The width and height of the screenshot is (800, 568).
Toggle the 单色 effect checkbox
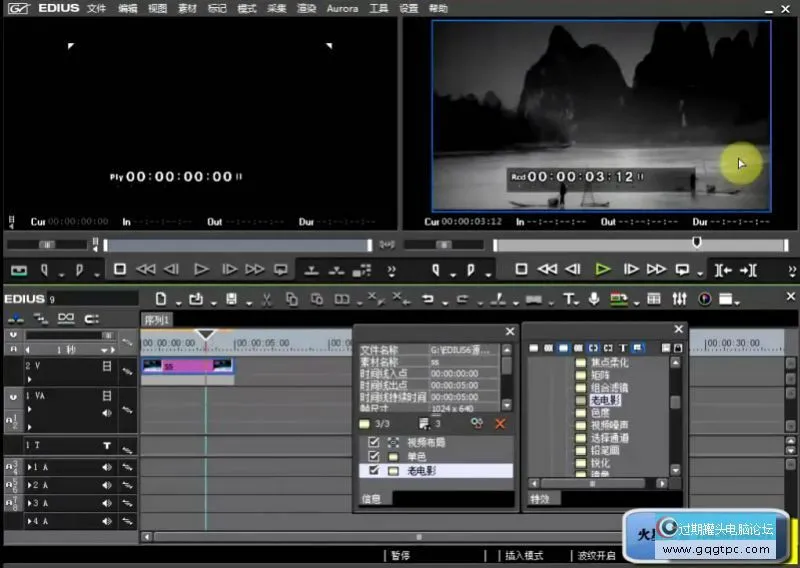[x=374, y=456]
